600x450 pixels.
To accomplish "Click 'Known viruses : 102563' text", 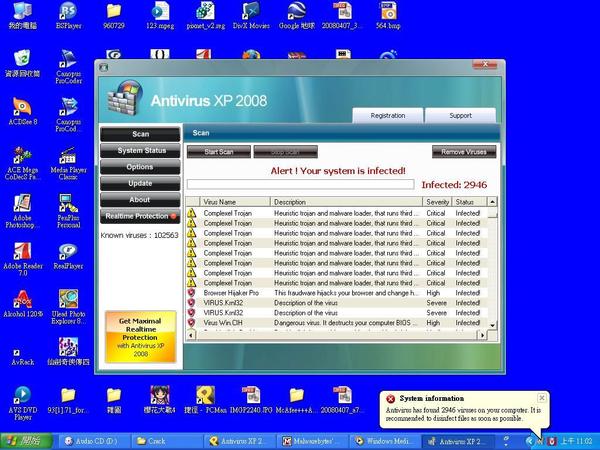I will pyautogui.click(x=140, y=235).
